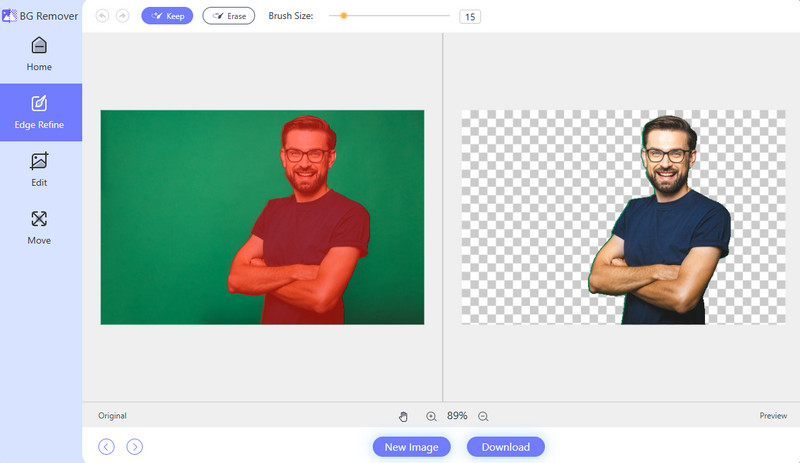Click the undo arrow icon

[x=102, y=17]
